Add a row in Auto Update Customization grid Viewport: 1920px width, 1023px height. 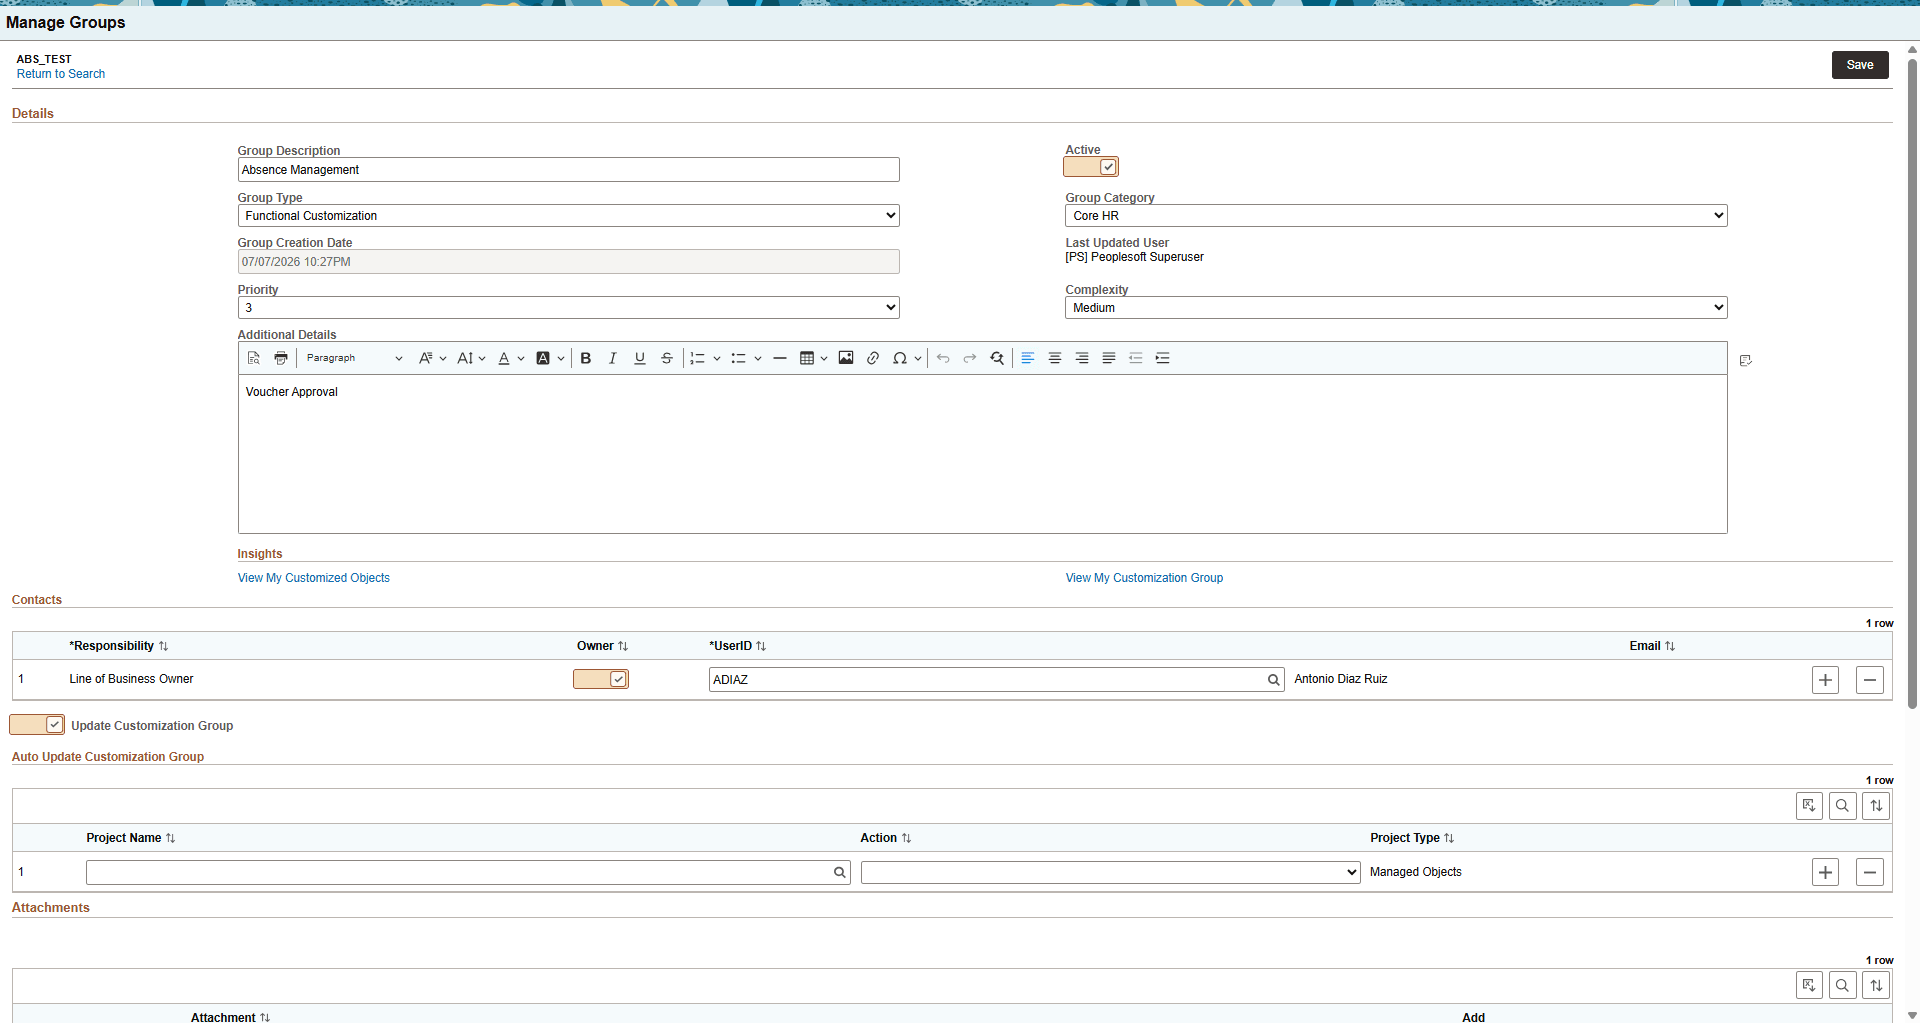click(1826, 872)
